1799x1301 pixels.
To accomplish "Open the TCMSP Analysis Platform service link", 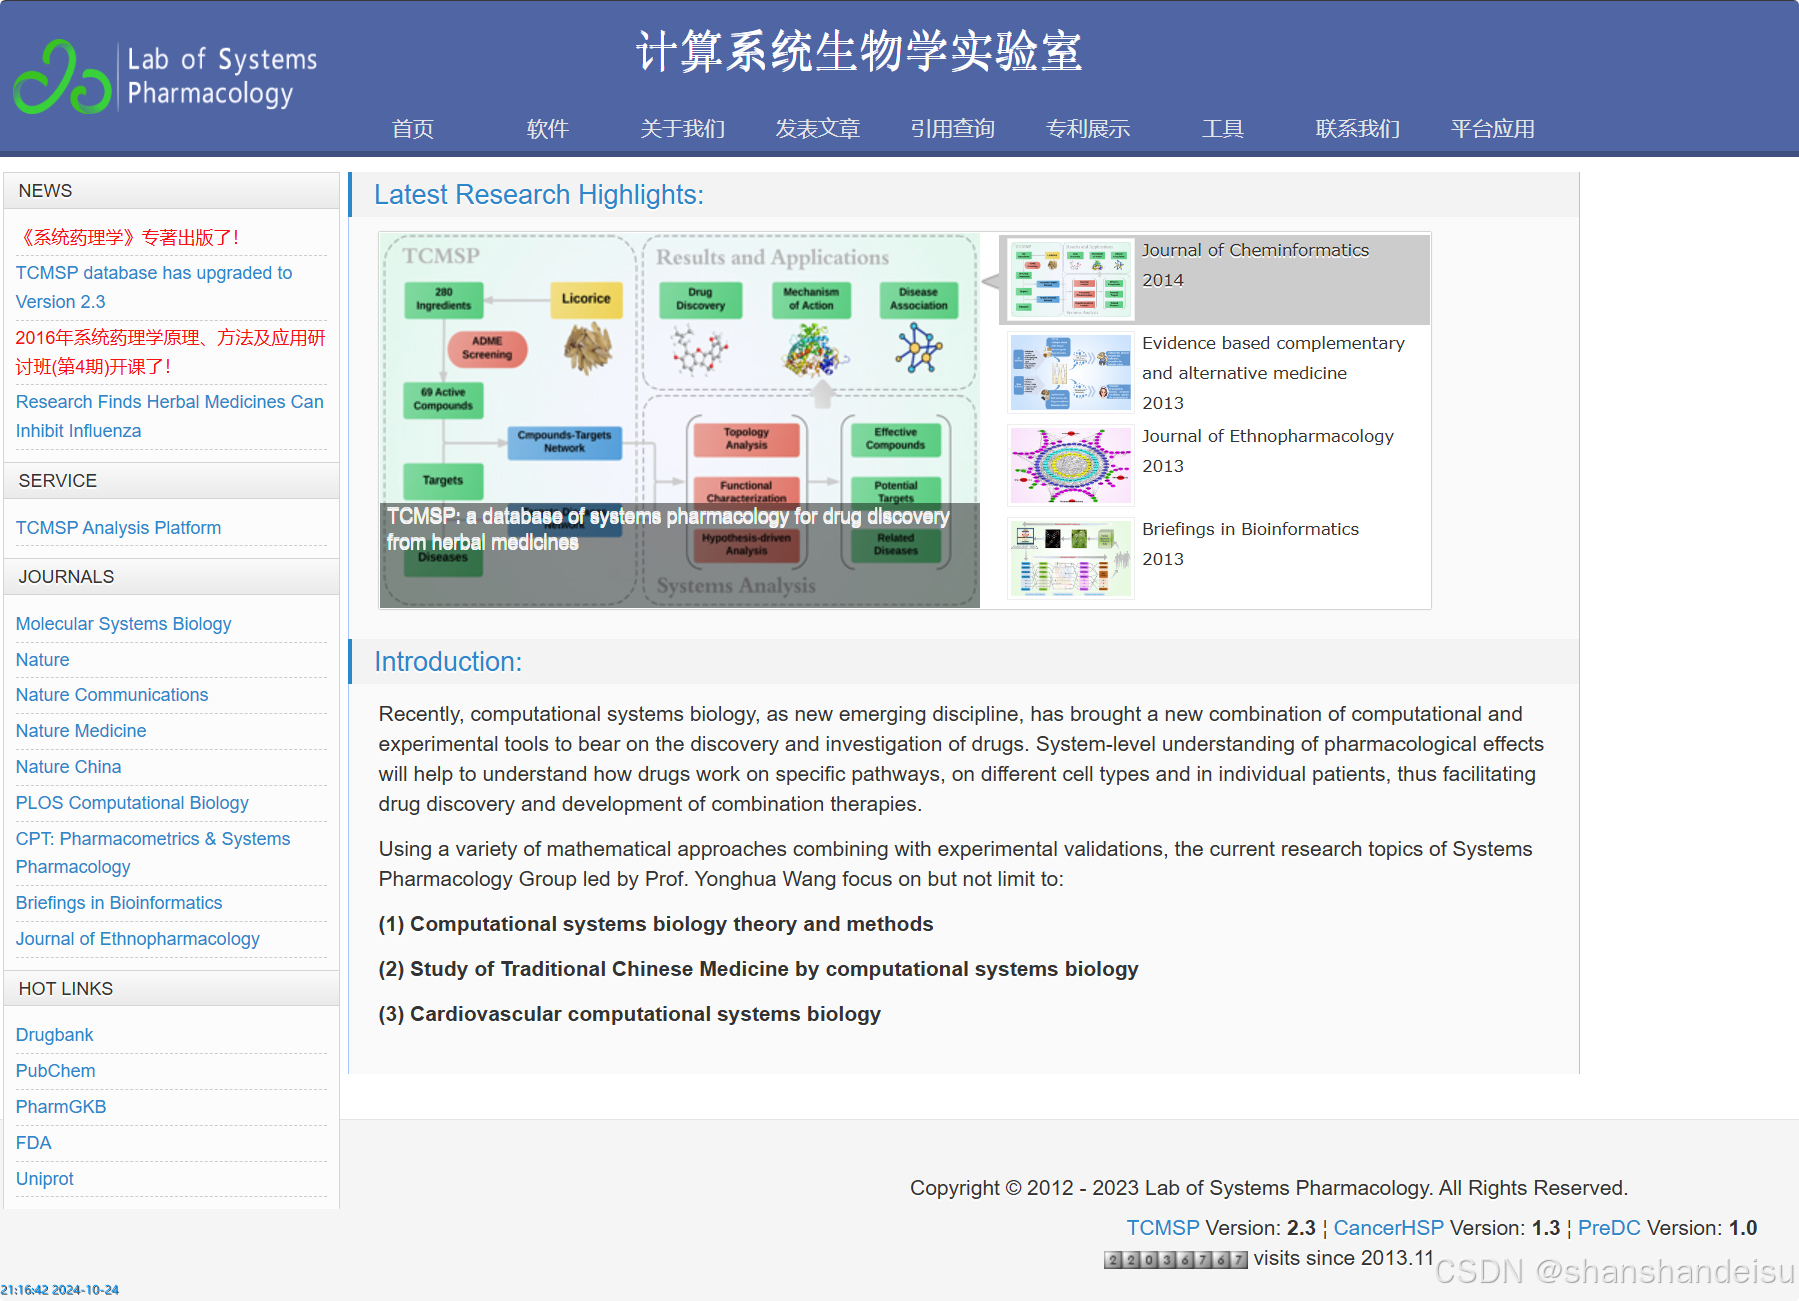I will coord(118,528).
